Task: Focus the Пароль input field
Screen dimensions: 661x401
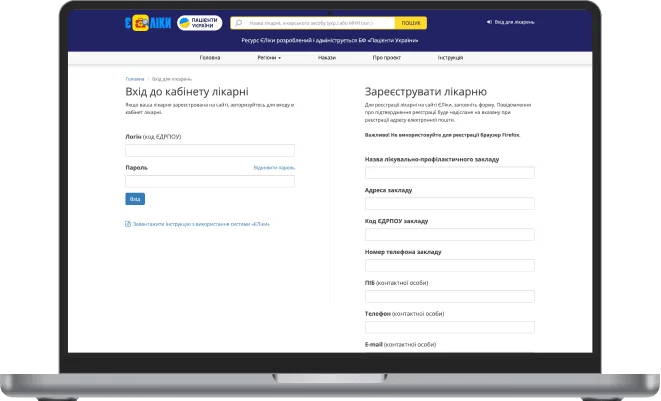Action: click(x=210, y=182)
